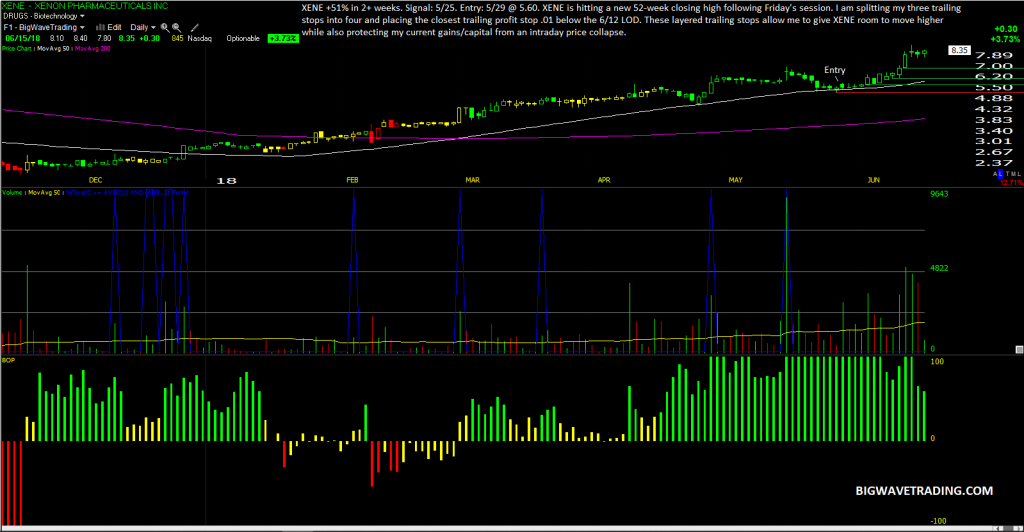Image resolution: width=1024 pixels, height=532 pixels.
Task: Click the 06/15/18 date value
Action: pos(23,39)
